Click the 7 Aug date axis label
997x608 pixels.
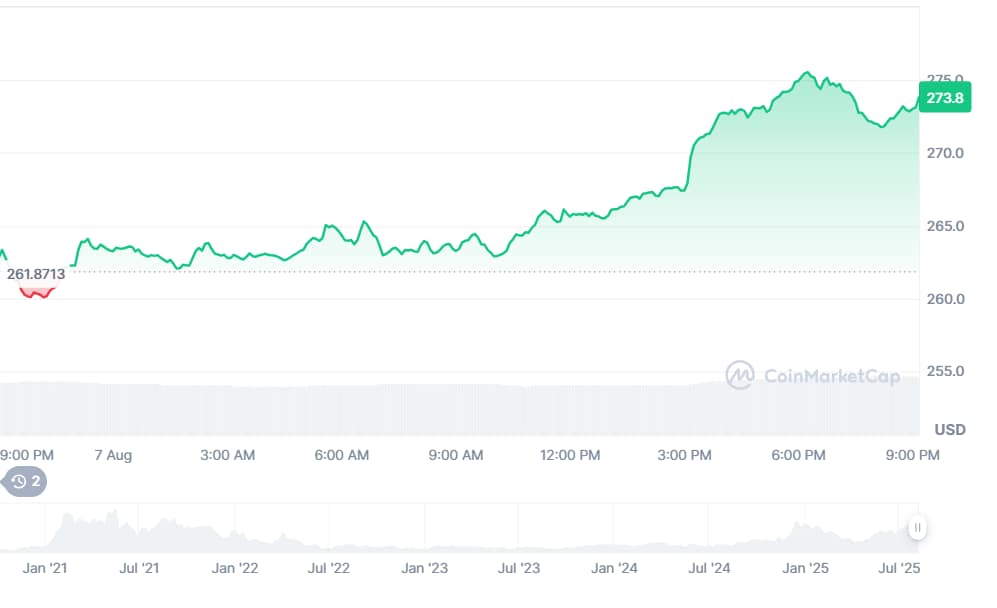pos(113,455)
